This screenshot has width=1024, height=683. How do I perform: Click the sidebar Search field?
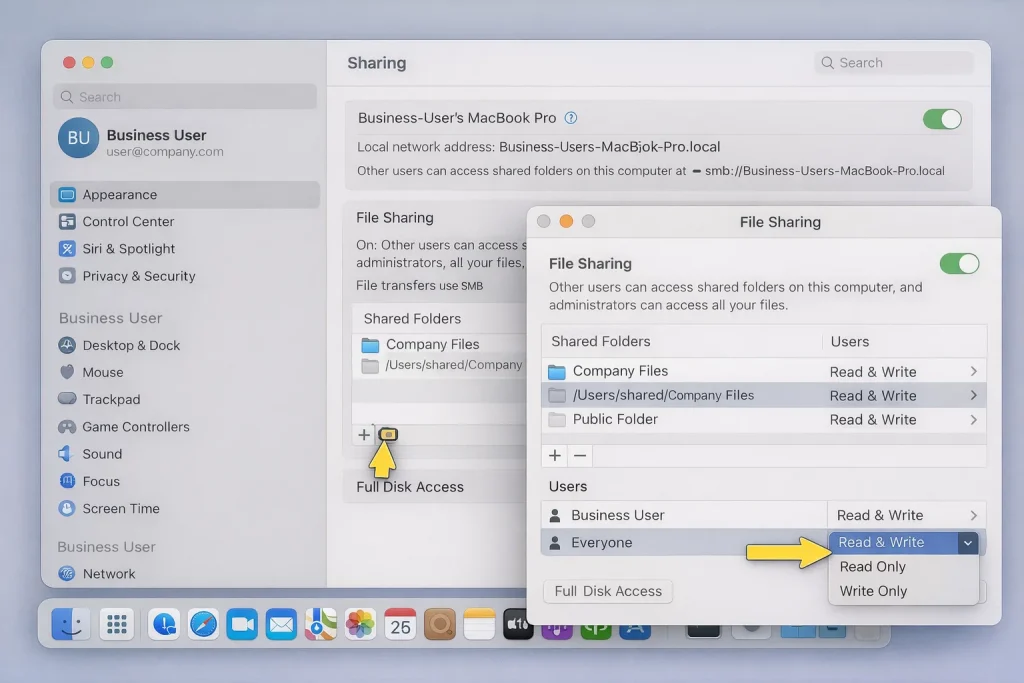[x=185, y=97]
